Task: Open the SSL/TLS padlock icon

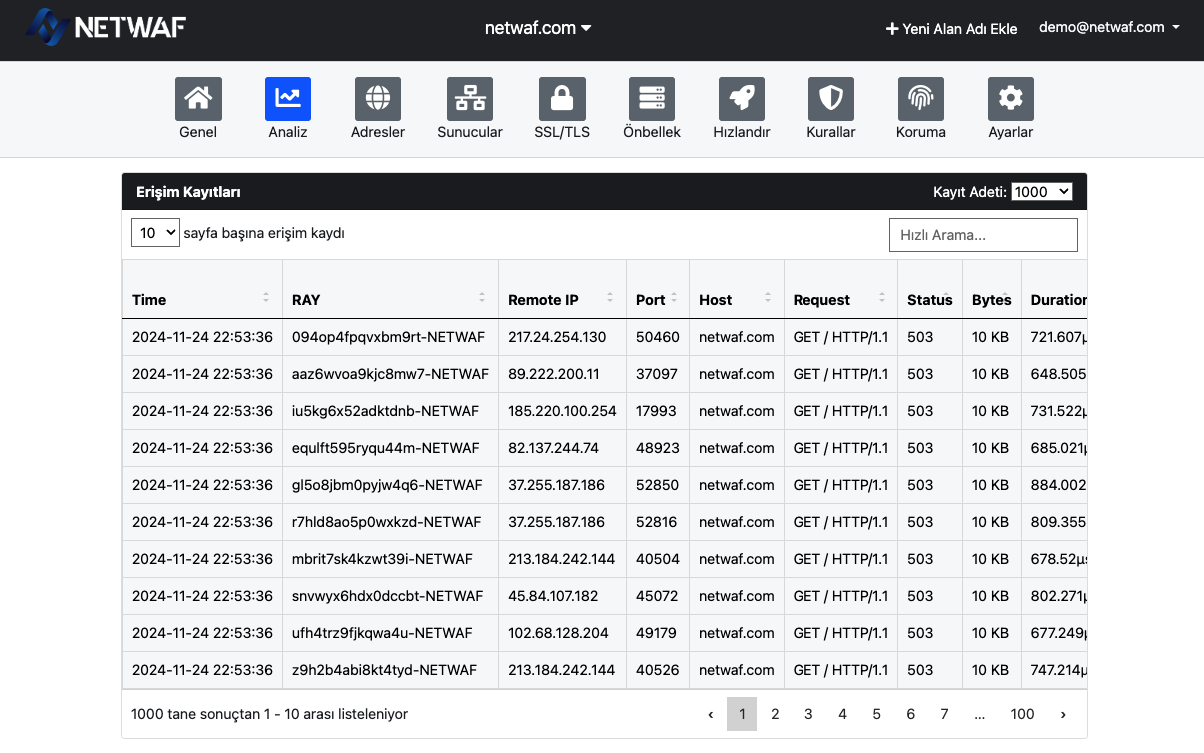Action: click(x=562, y=99)
